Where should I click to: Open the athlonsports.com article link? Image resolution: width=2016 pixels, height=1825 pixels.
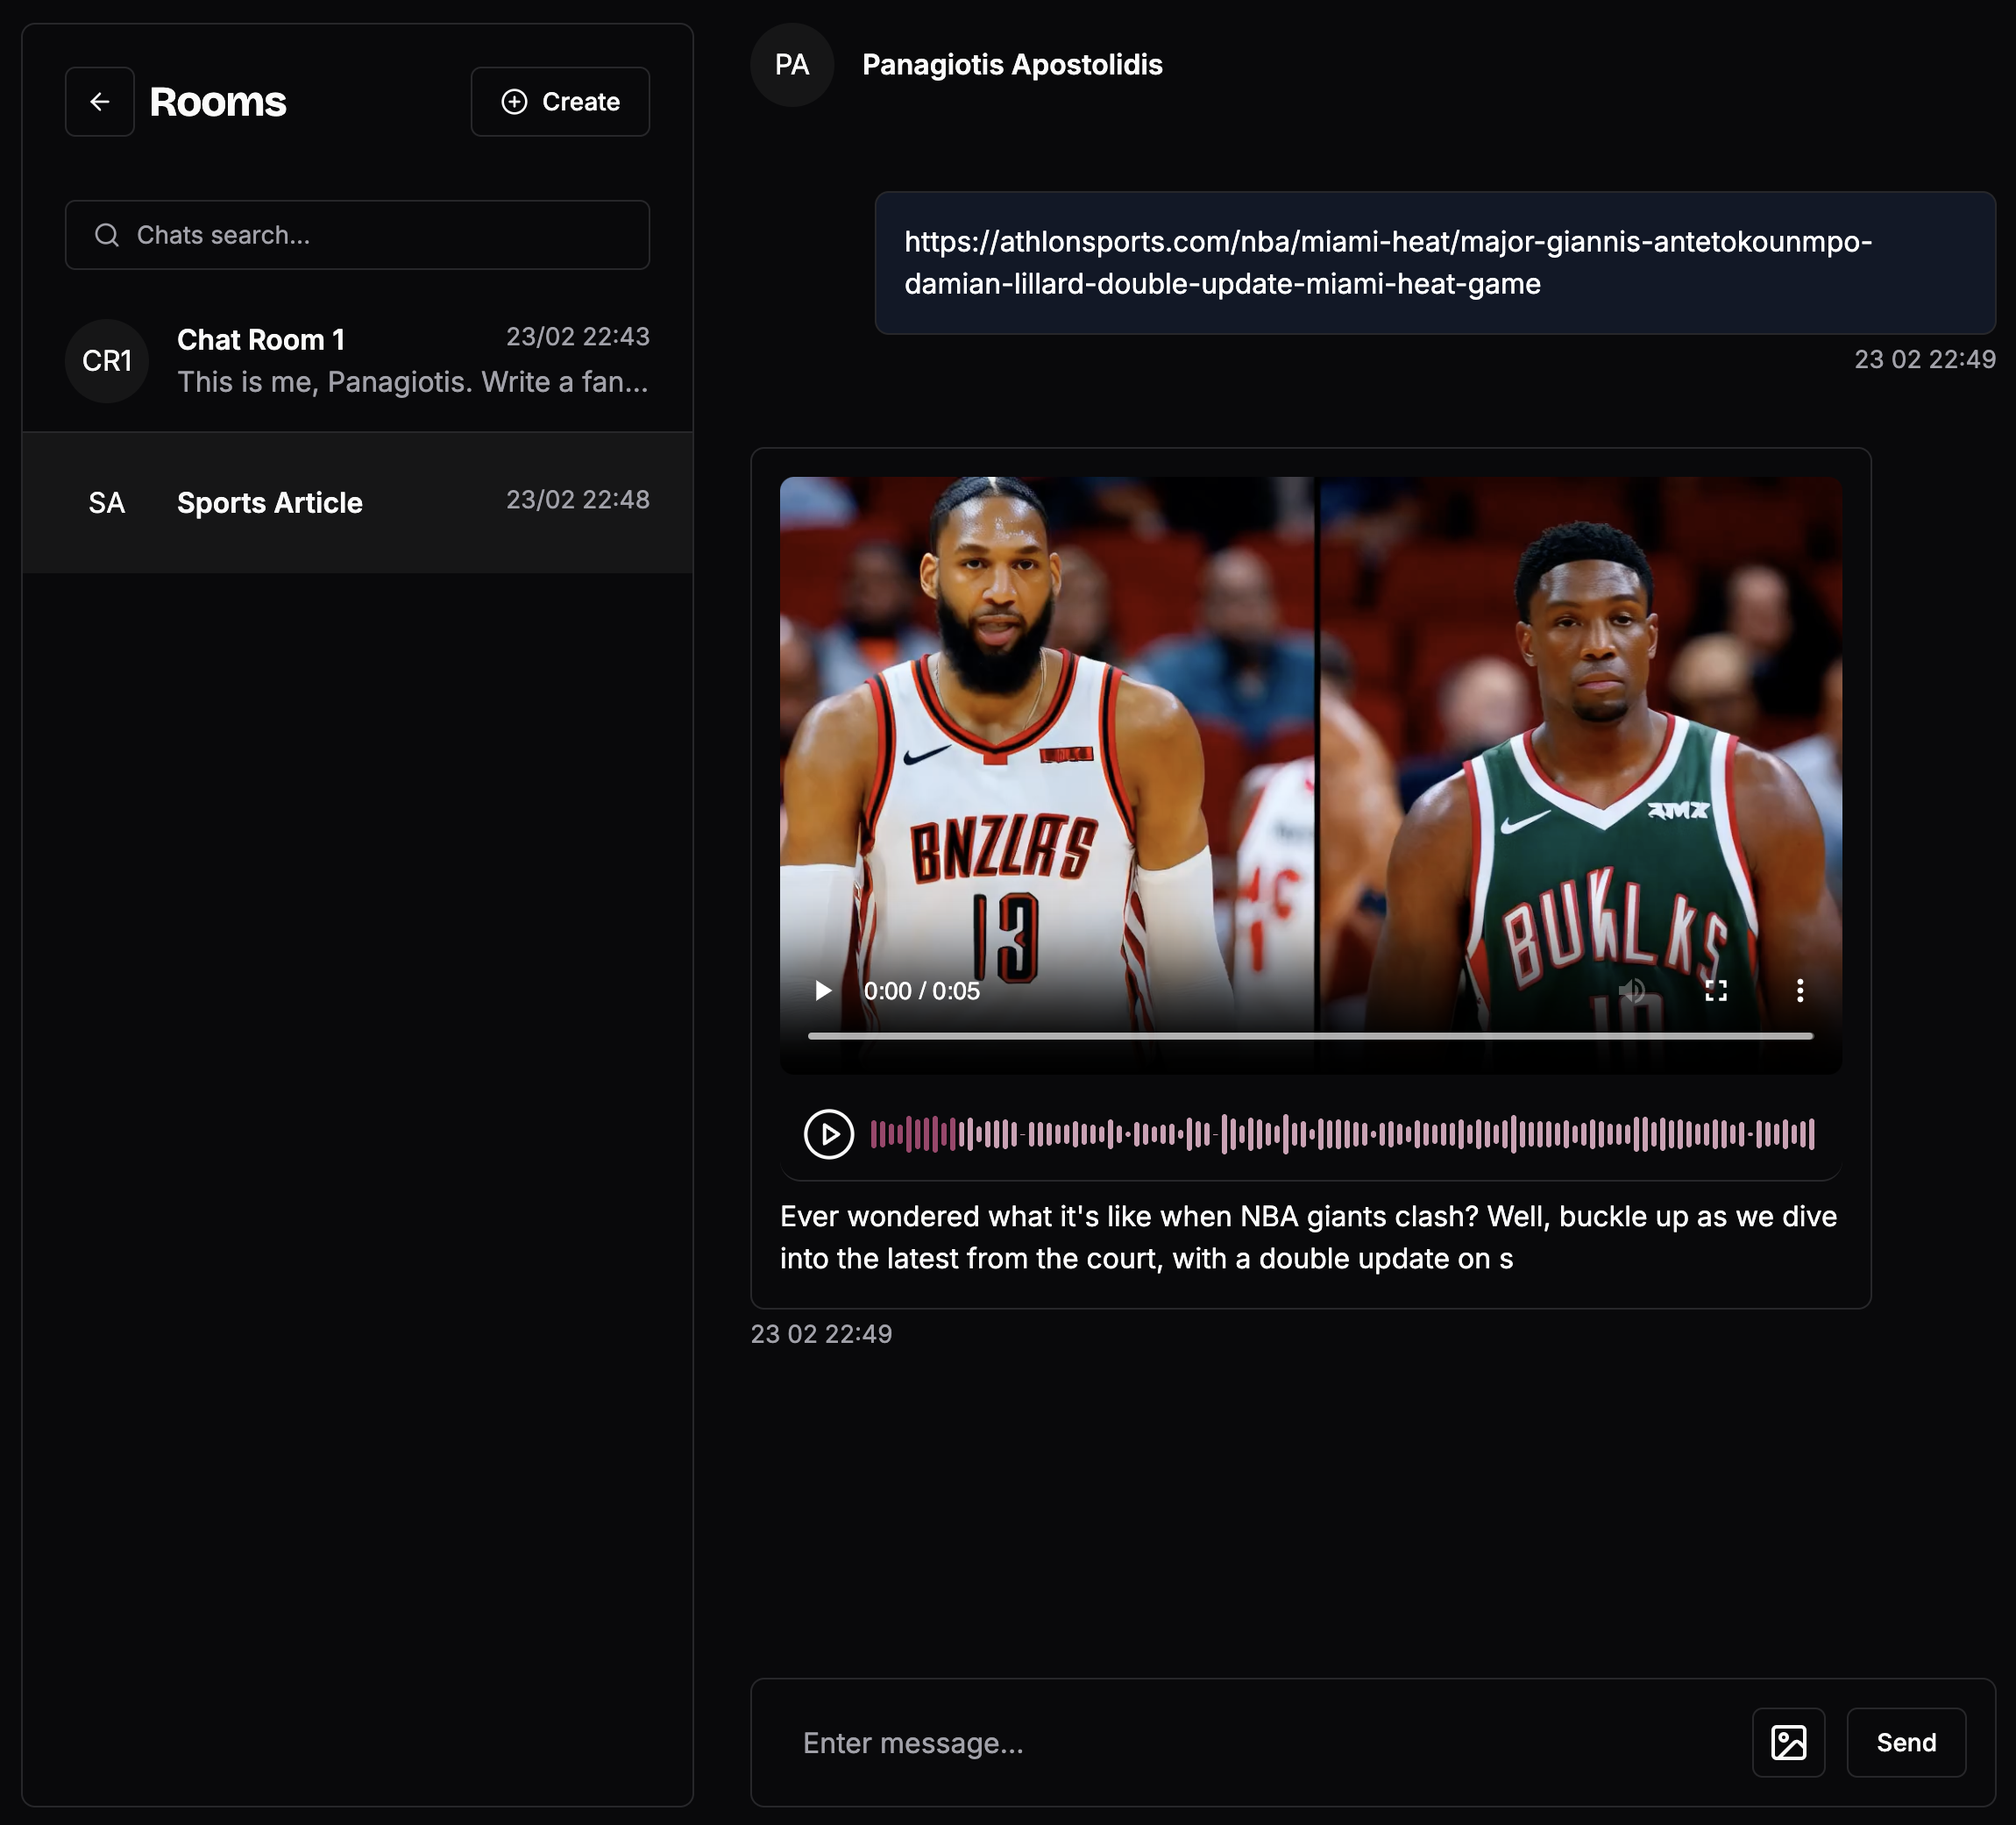point(1387,262)
